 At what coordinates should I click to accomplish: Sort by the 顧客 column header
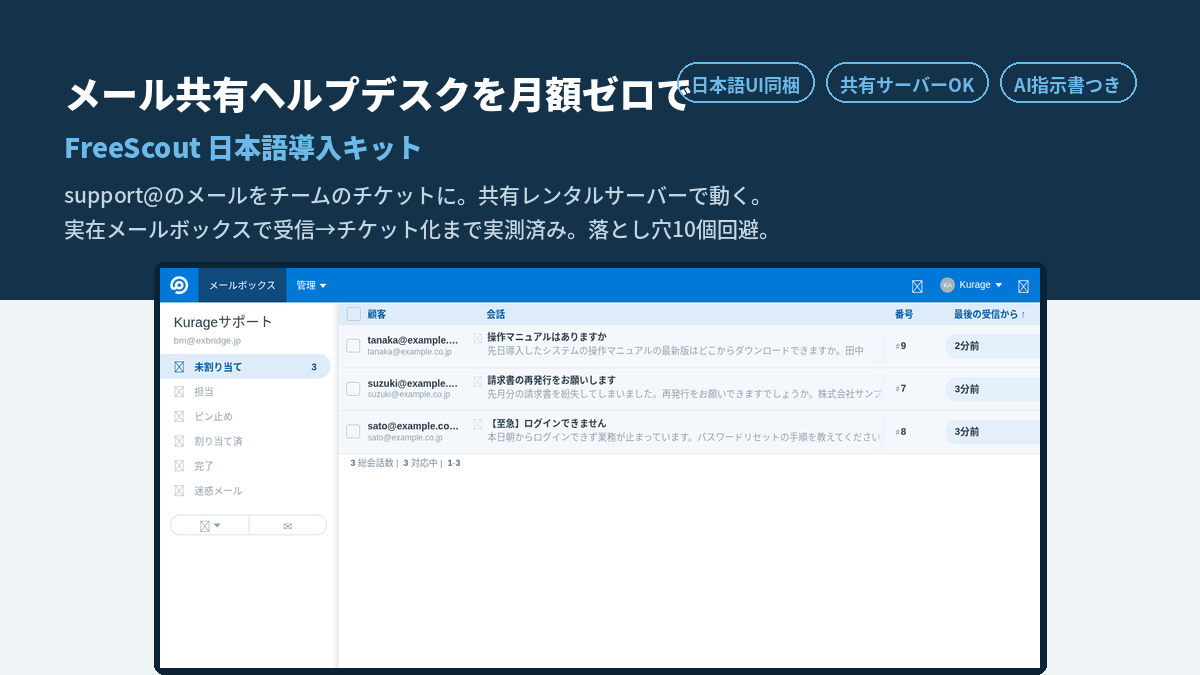pos(377,314)
